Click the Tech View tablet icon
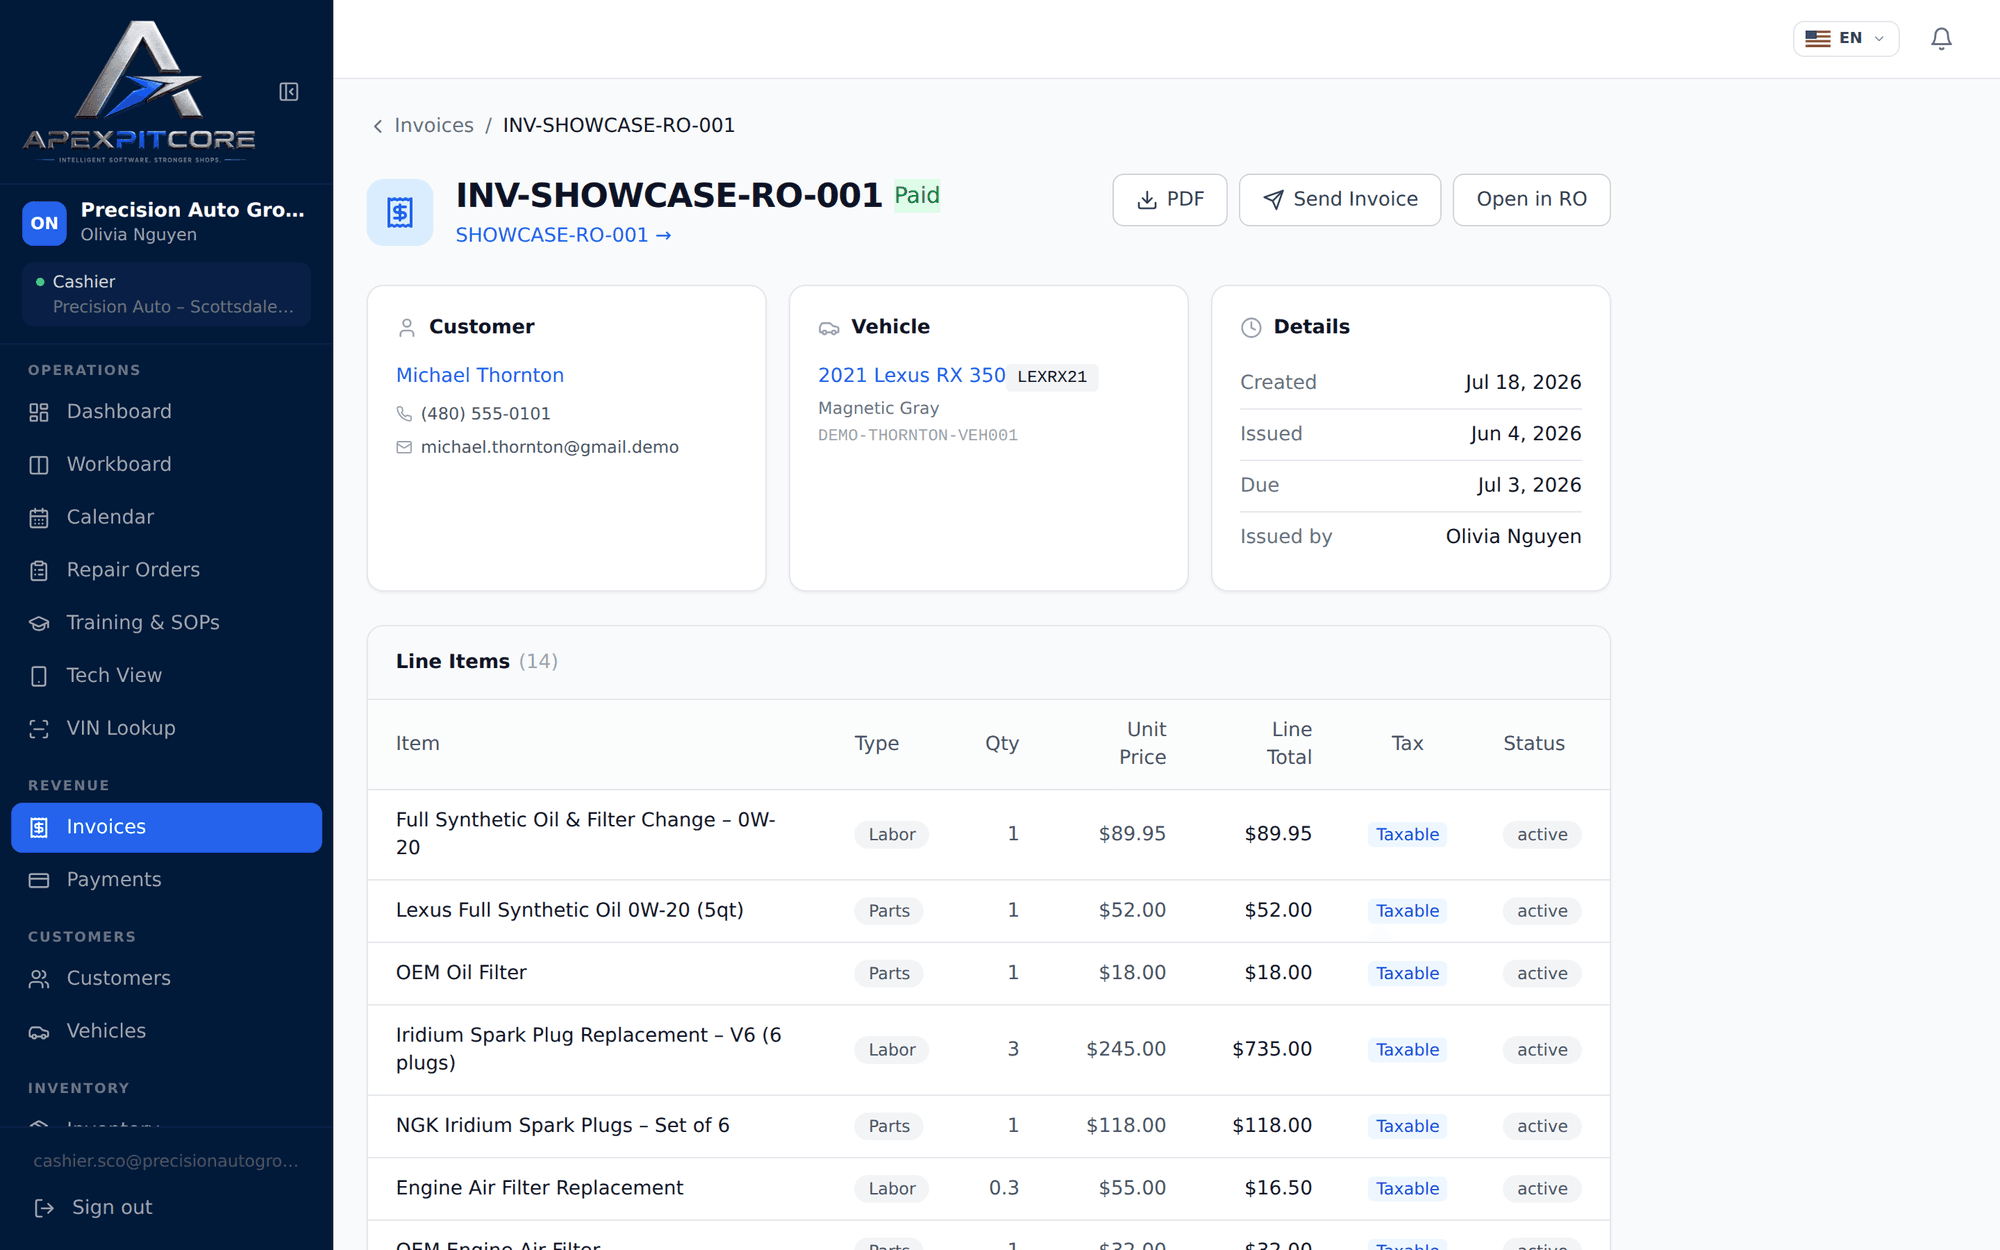Viewport: 2000px width, 1250px height. point(39,676)
